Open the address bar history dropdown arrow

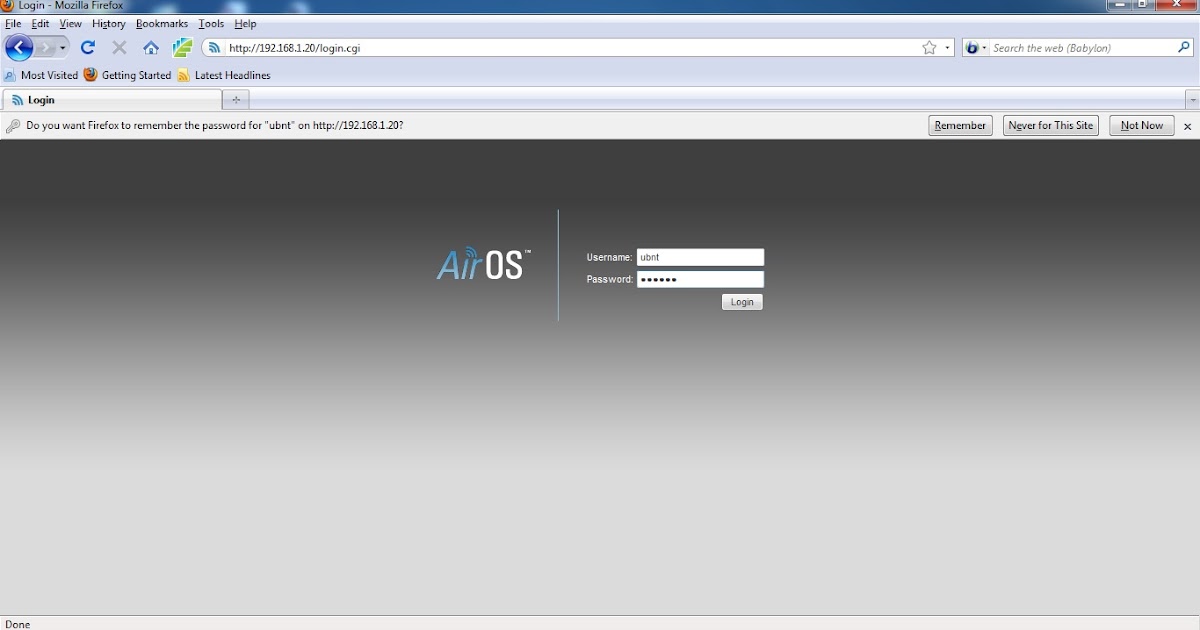tap(947, 47)
